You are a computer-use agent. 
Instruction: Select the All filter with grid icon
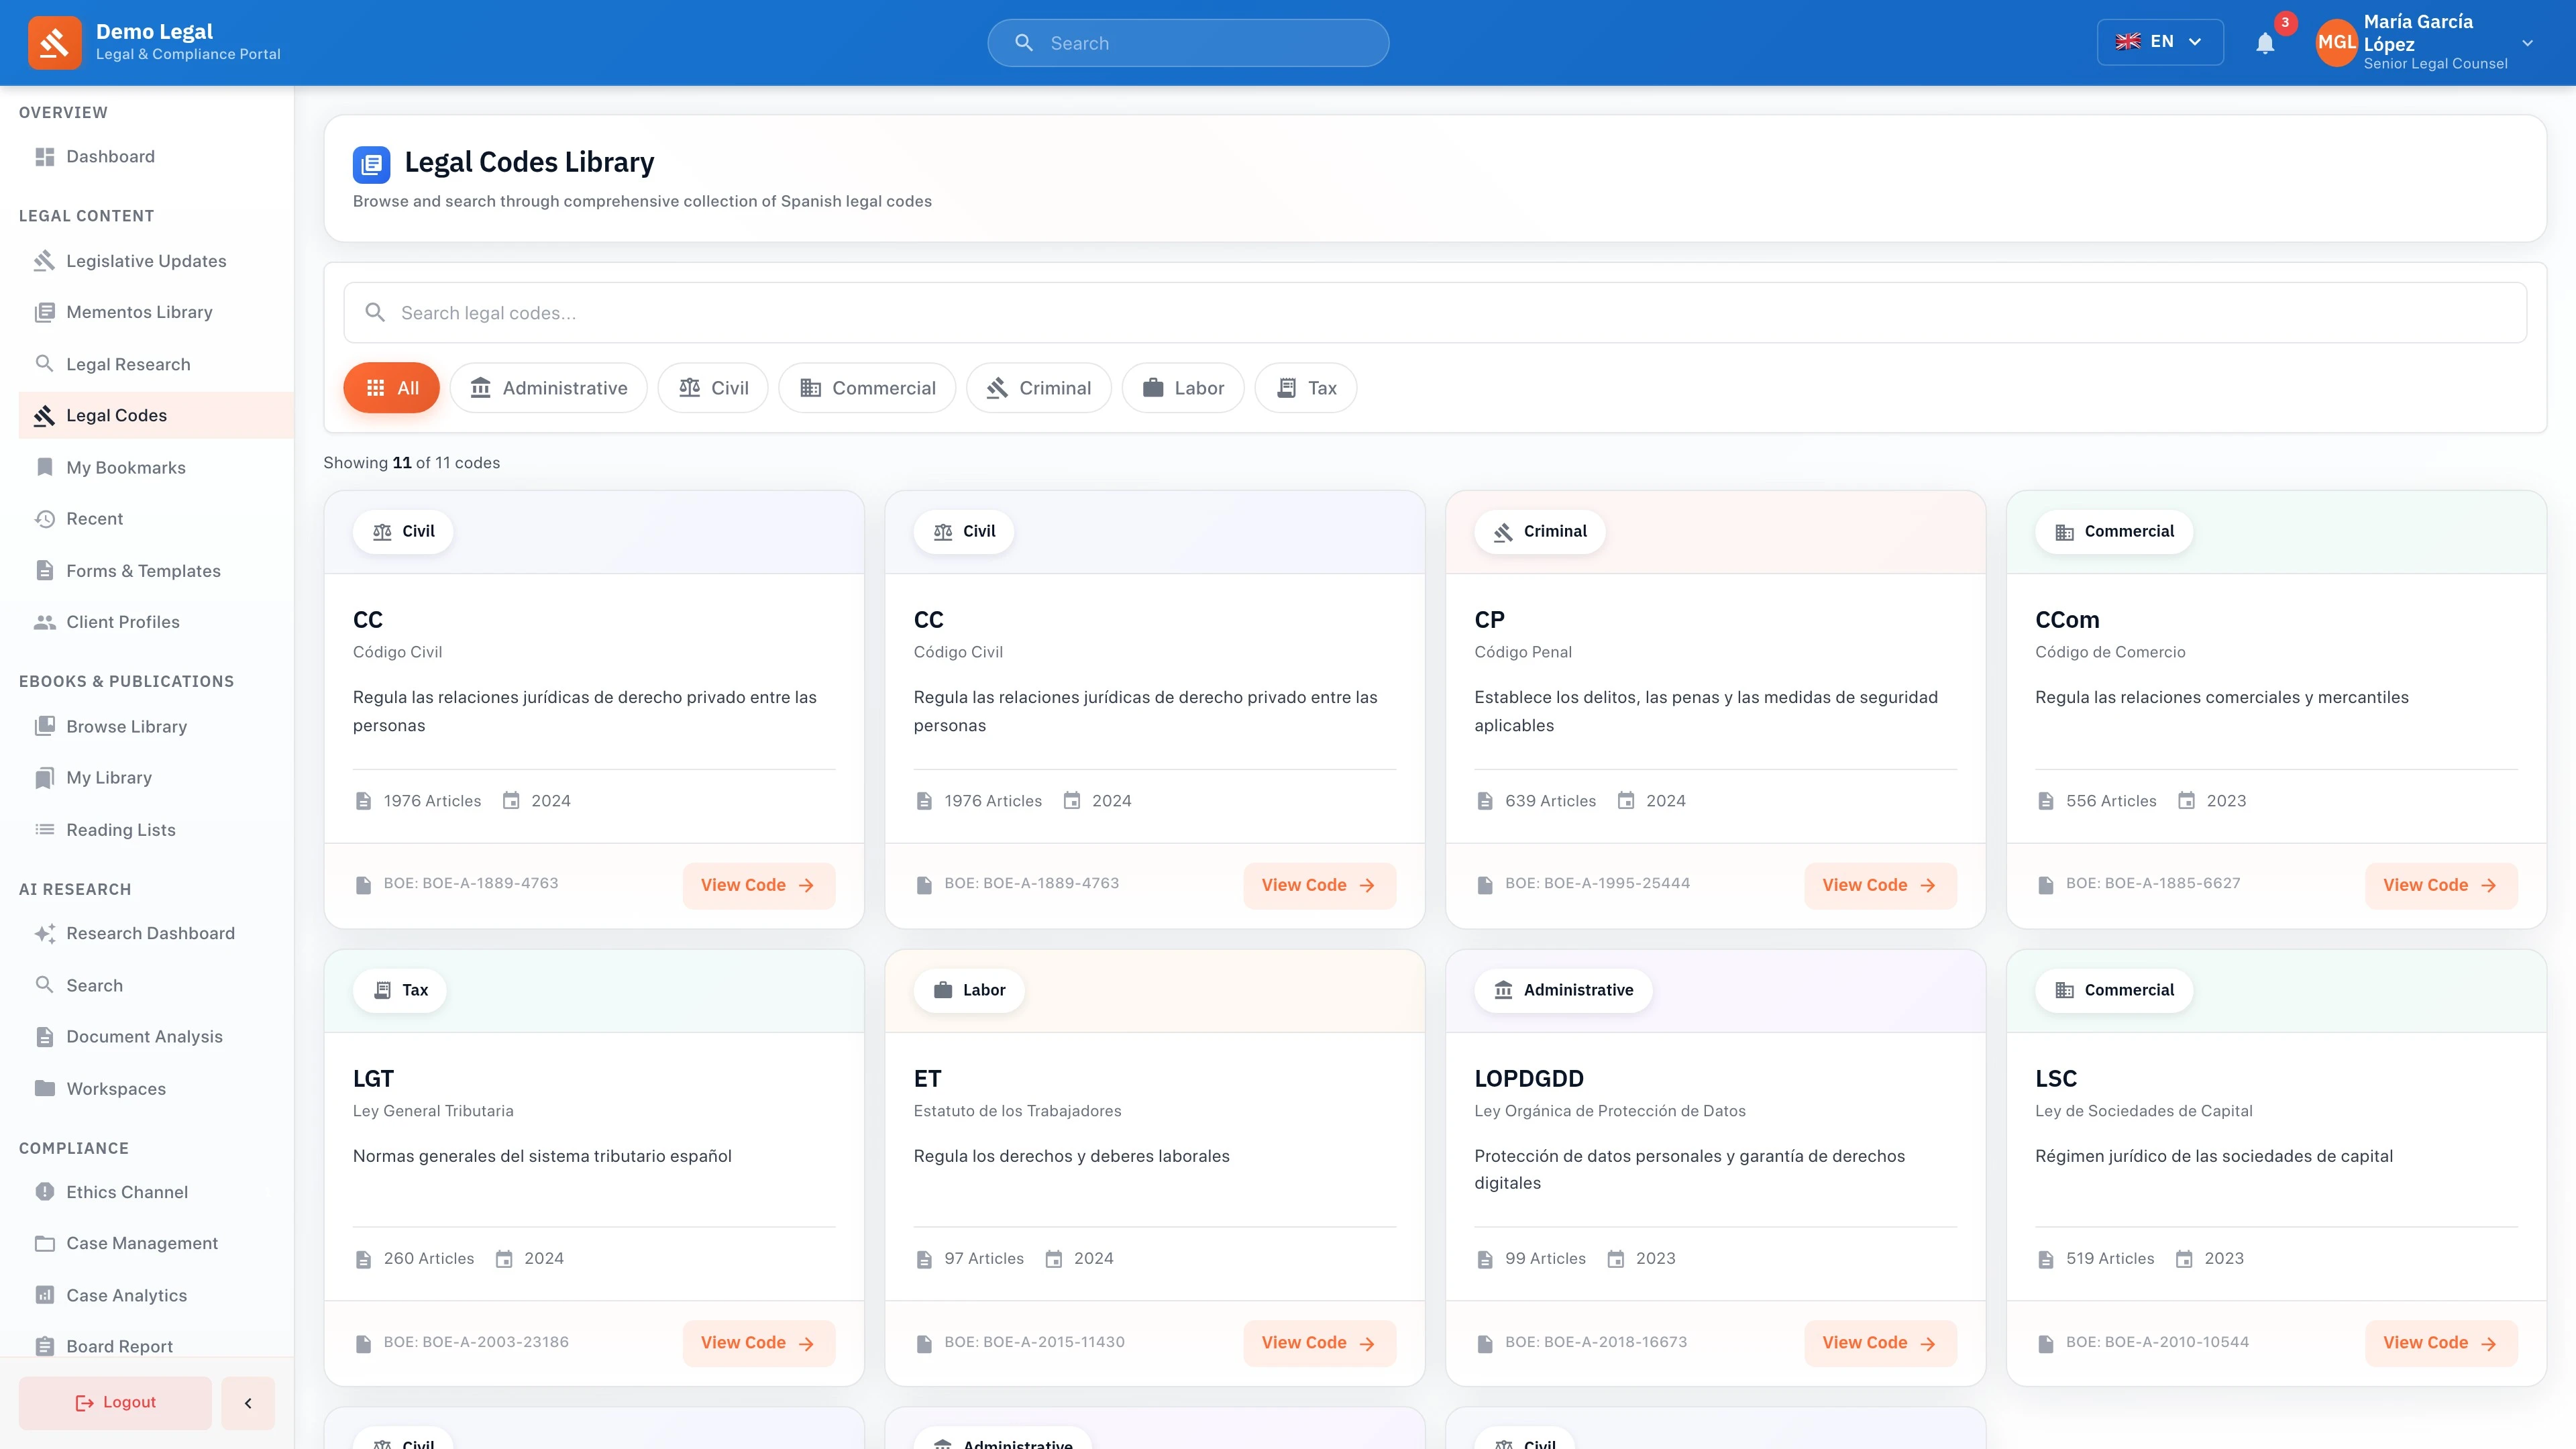[x=391, y=388]
